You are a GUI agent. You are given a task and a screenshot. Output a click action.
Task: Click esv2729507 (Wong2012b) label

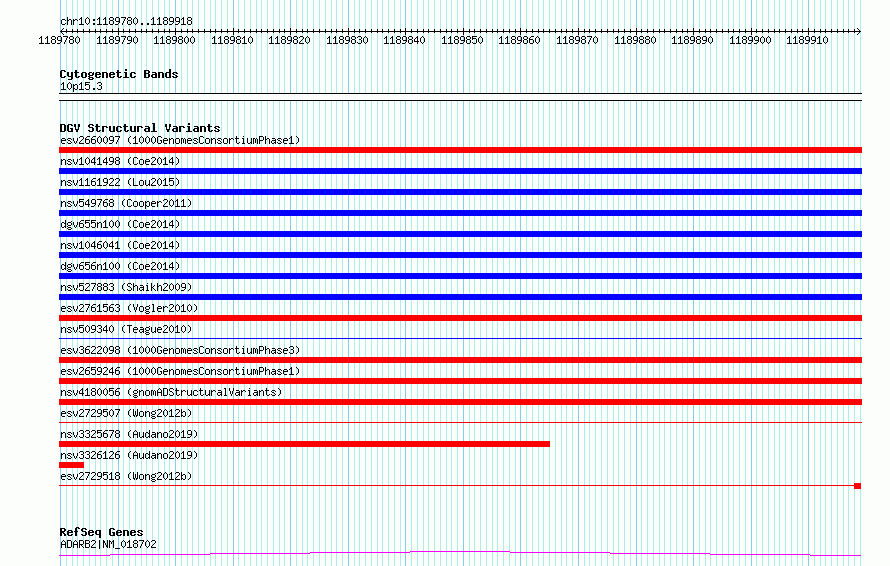(x=126, y=413)
